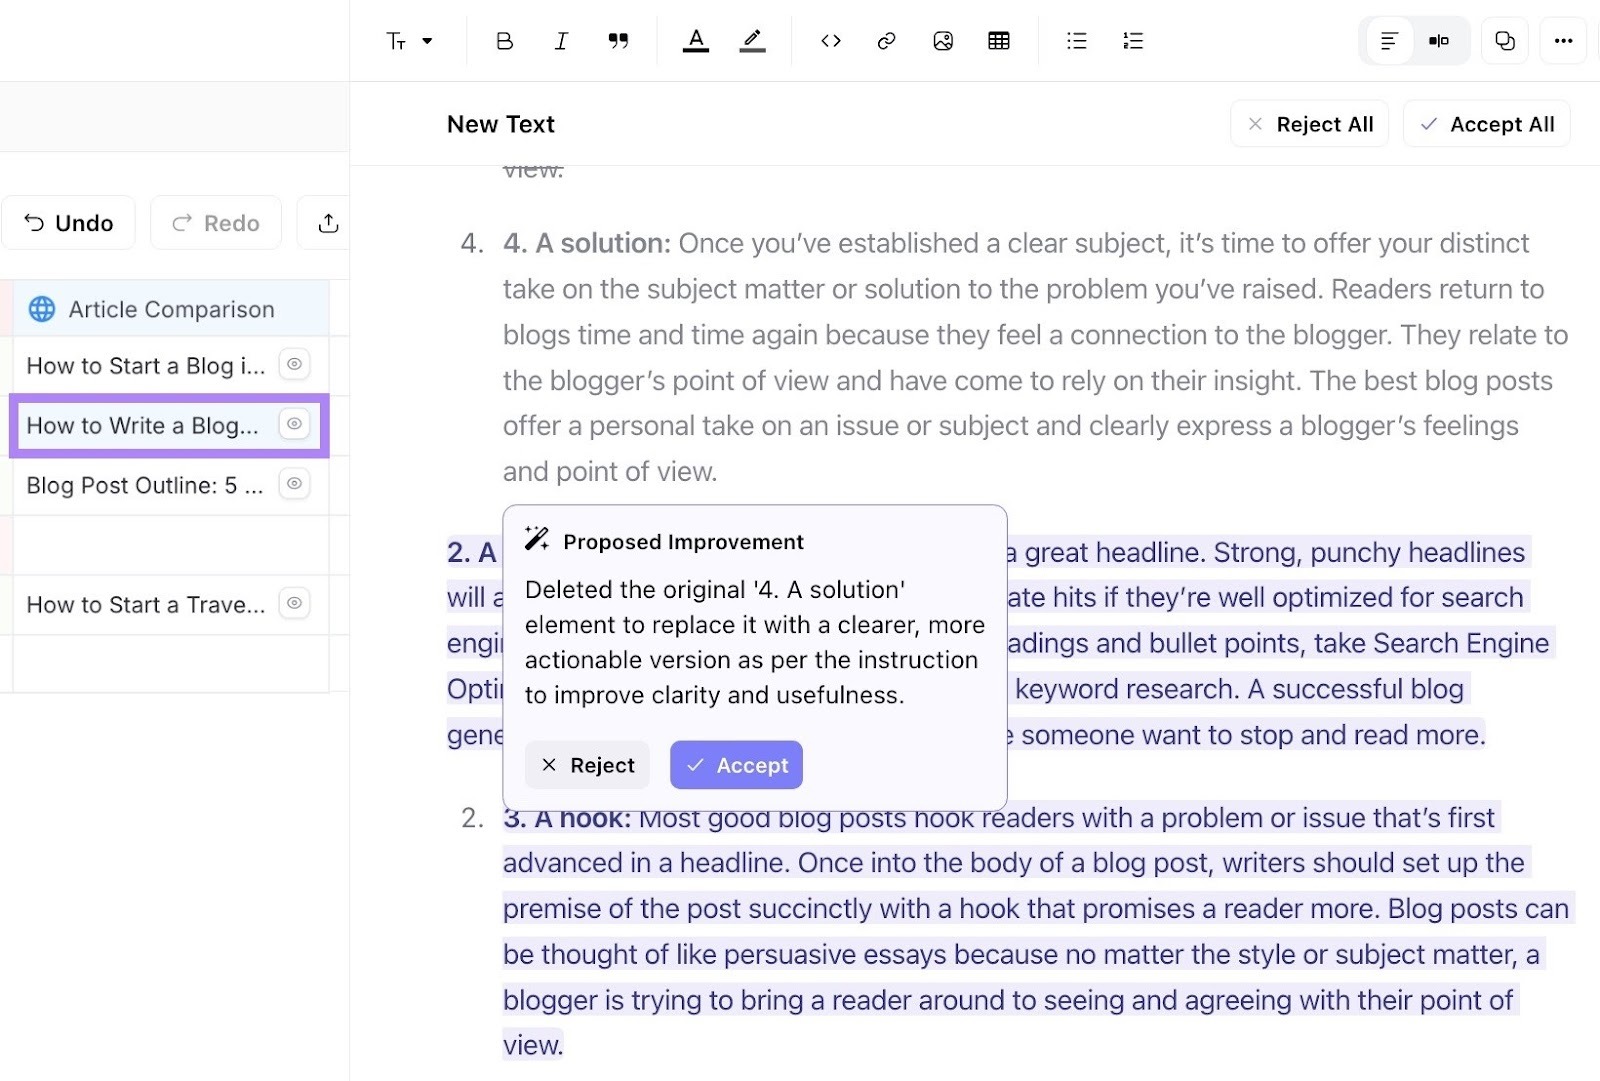Viewport: 1600px width, 1081px height.
Task: Show preview of 'How to Start a Trave...' article
Action: [294, 604]
